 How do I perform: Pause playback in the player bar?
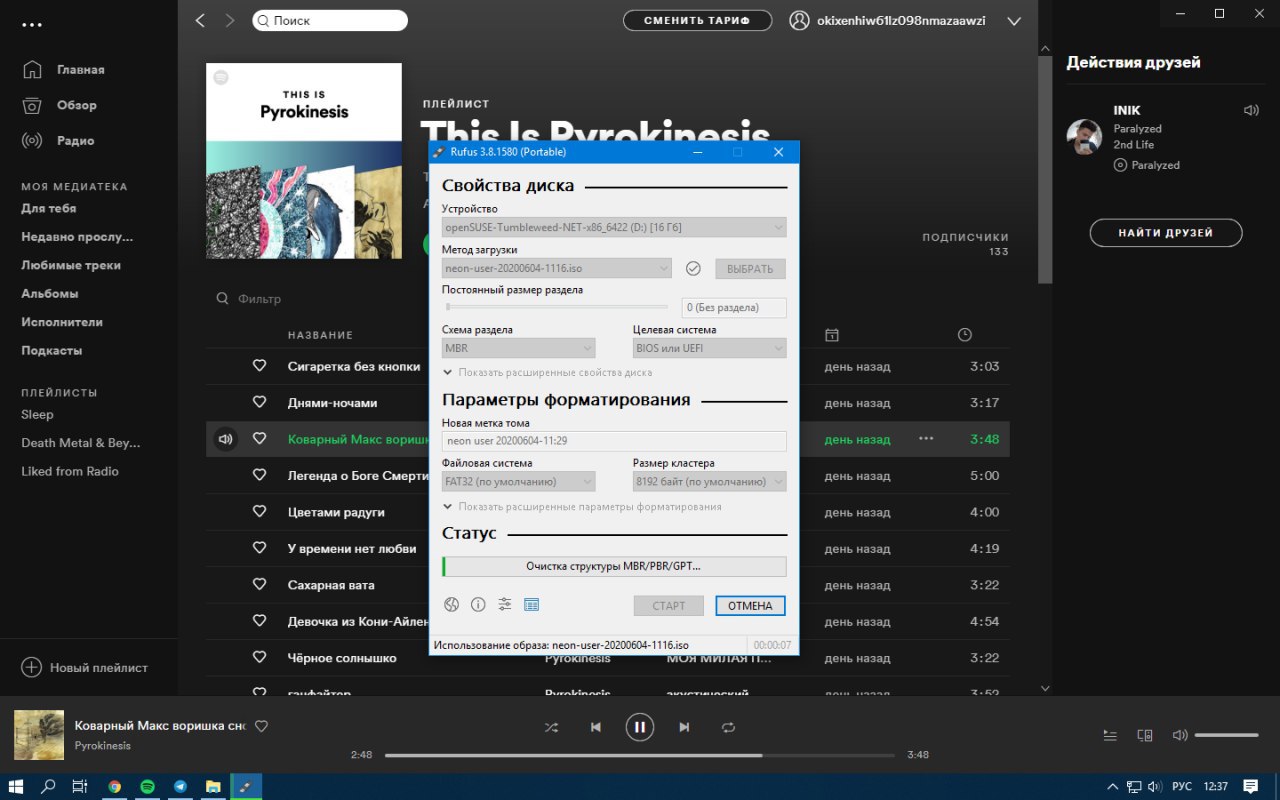640,727
